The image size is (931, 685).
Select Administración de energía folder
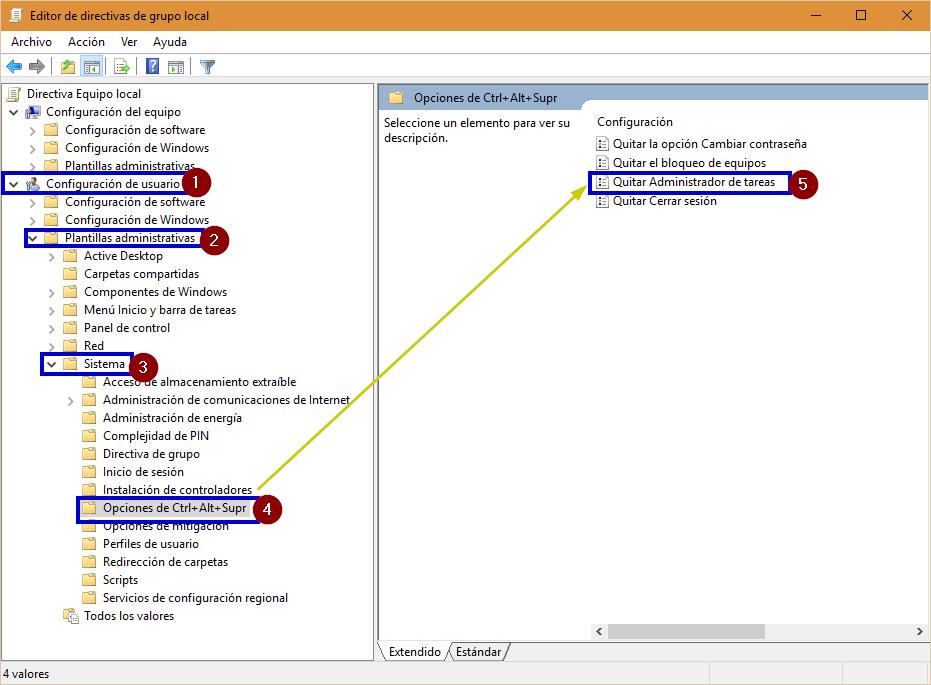[x=172, y=418]
